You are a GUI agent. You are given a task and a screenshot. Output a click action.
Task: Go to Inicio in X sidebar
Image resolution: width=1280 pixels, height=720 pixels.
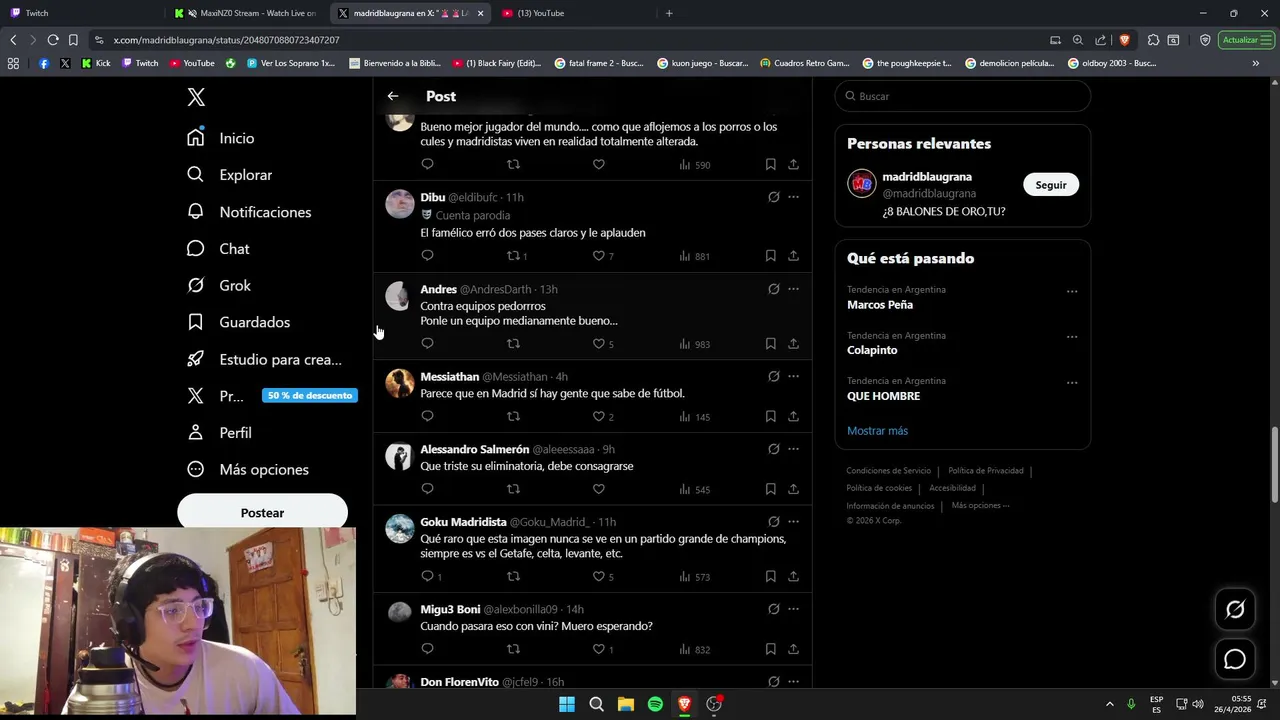pyautogui.click(x=221, y=138)
